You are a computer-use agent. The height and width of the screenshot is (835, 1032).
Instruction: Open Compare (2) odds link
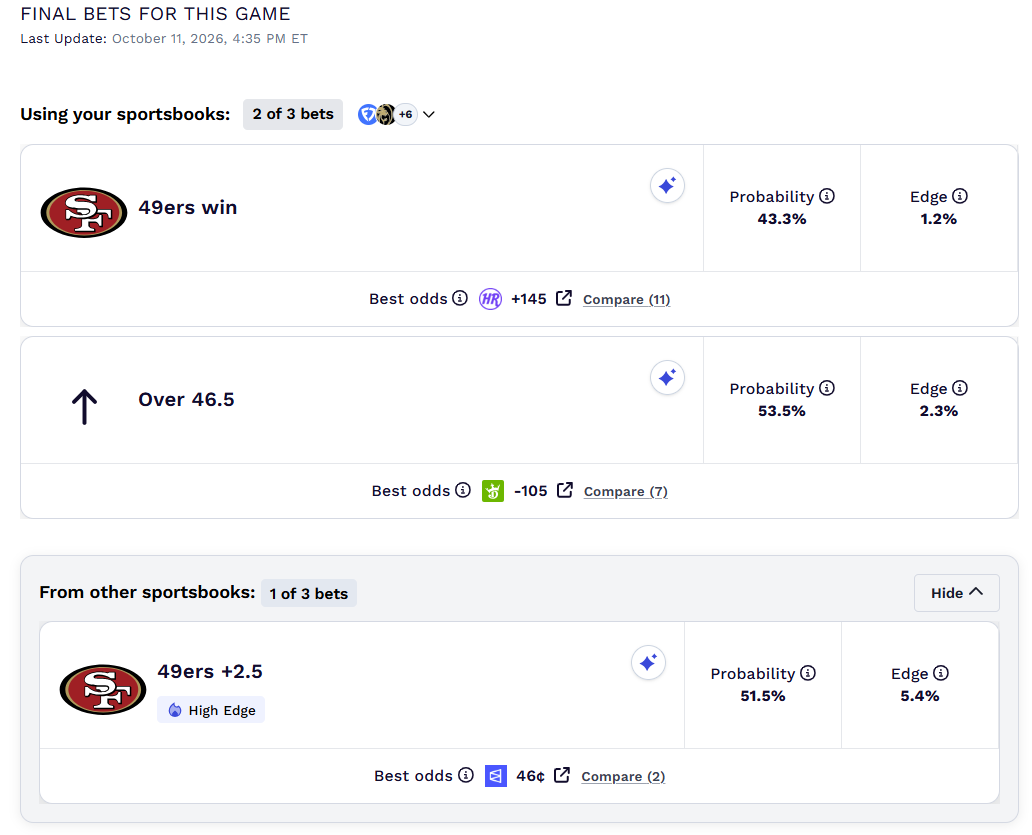click(x=623, y=776)
